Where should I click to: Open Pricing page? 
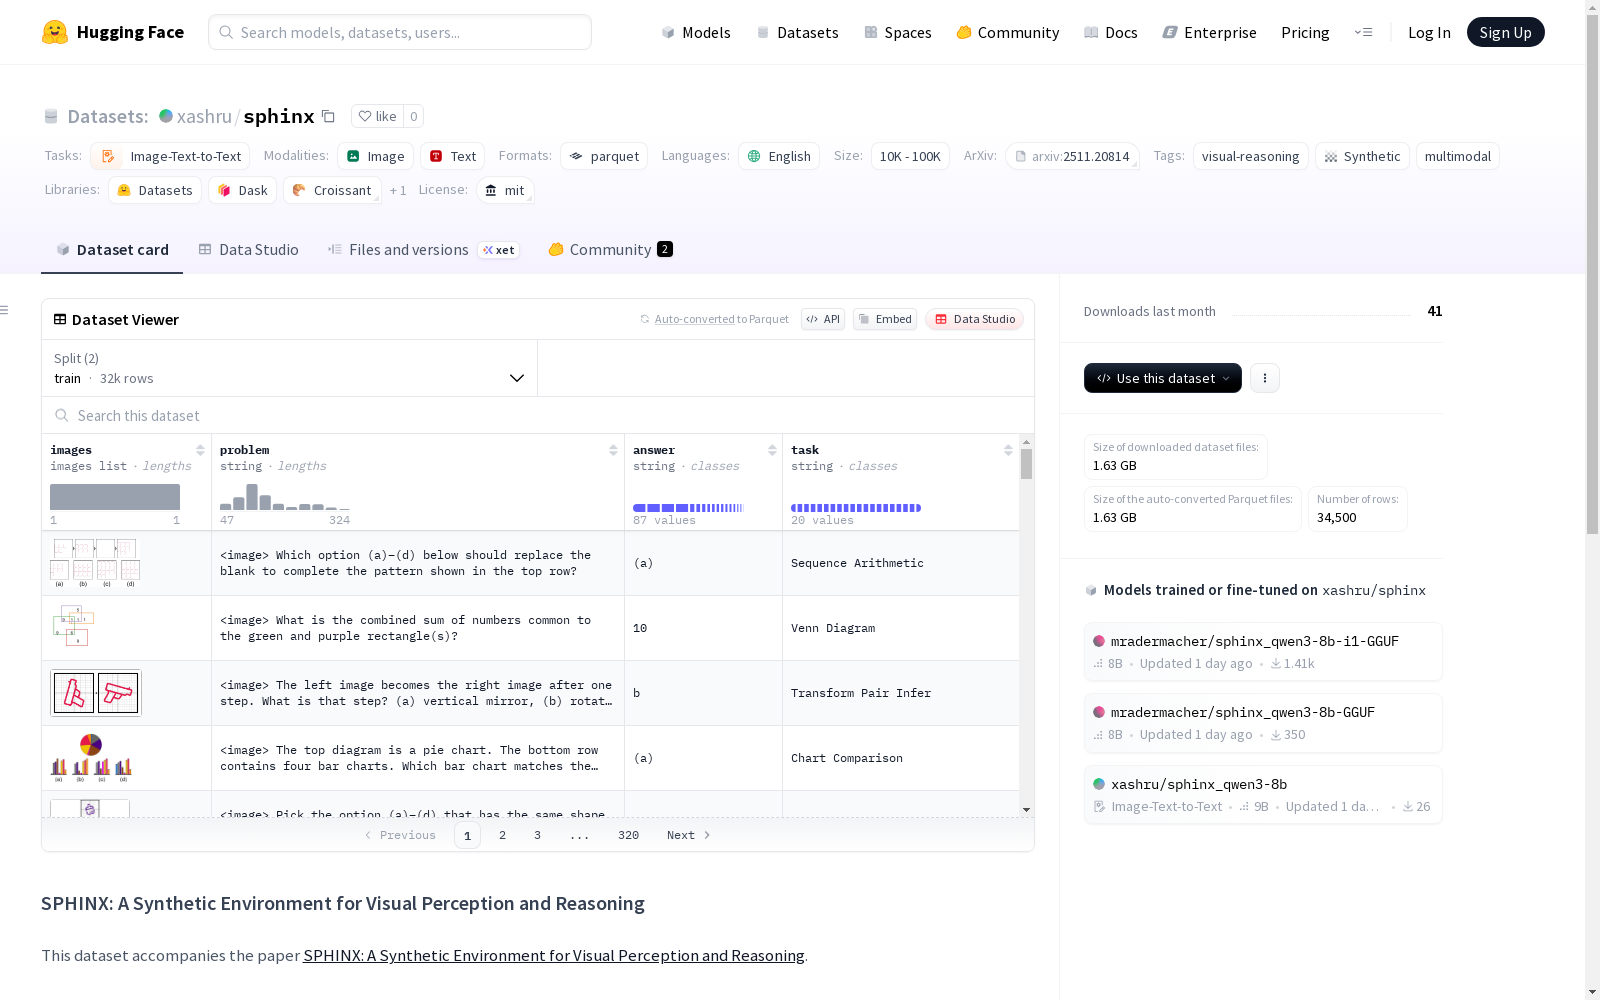(1305, 32)
